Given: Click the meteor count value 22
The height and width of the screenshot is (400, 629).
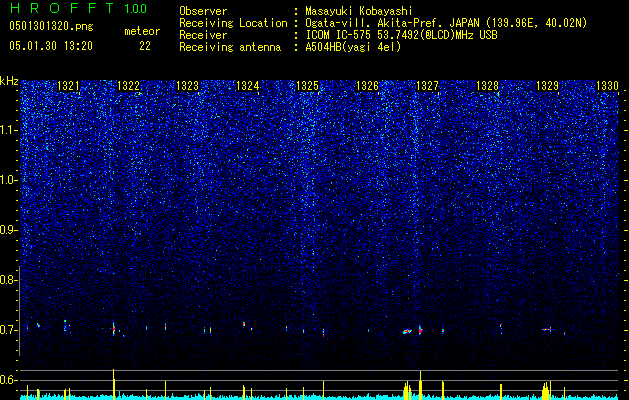Looking at the screenshot, I should click(x=145, y=46).
